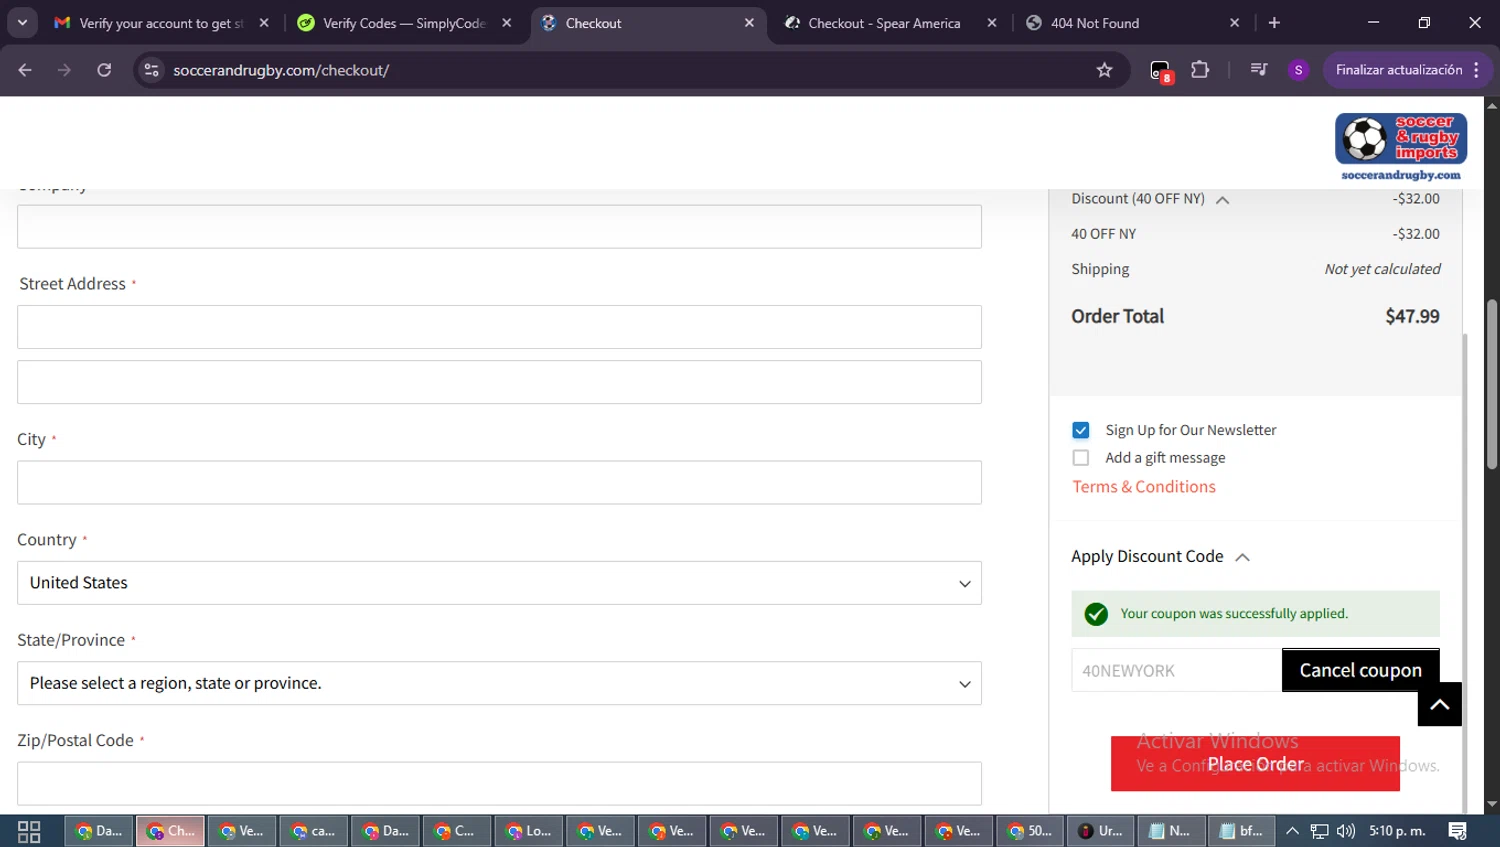Focus the Company input field

[499, 227]
